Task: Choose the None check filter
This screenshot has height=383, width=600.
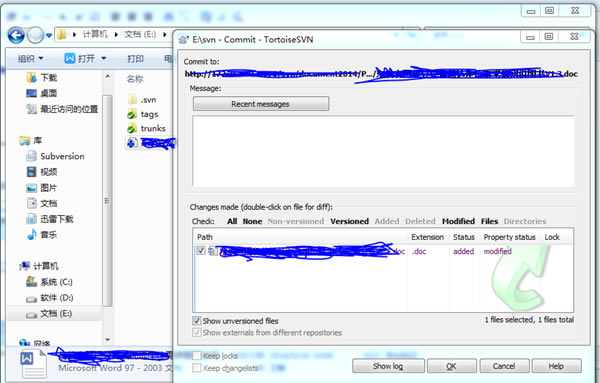Action: click(x=252, y=221)
